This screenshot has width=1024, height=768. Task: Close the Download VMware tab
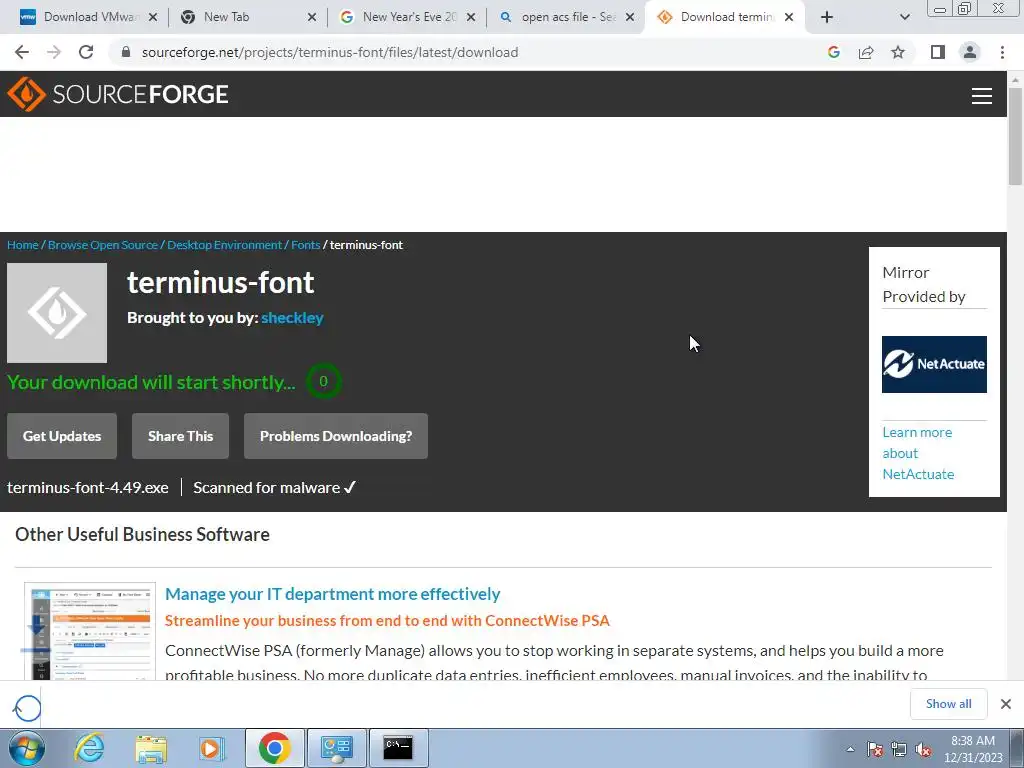(x=153, y=17)
